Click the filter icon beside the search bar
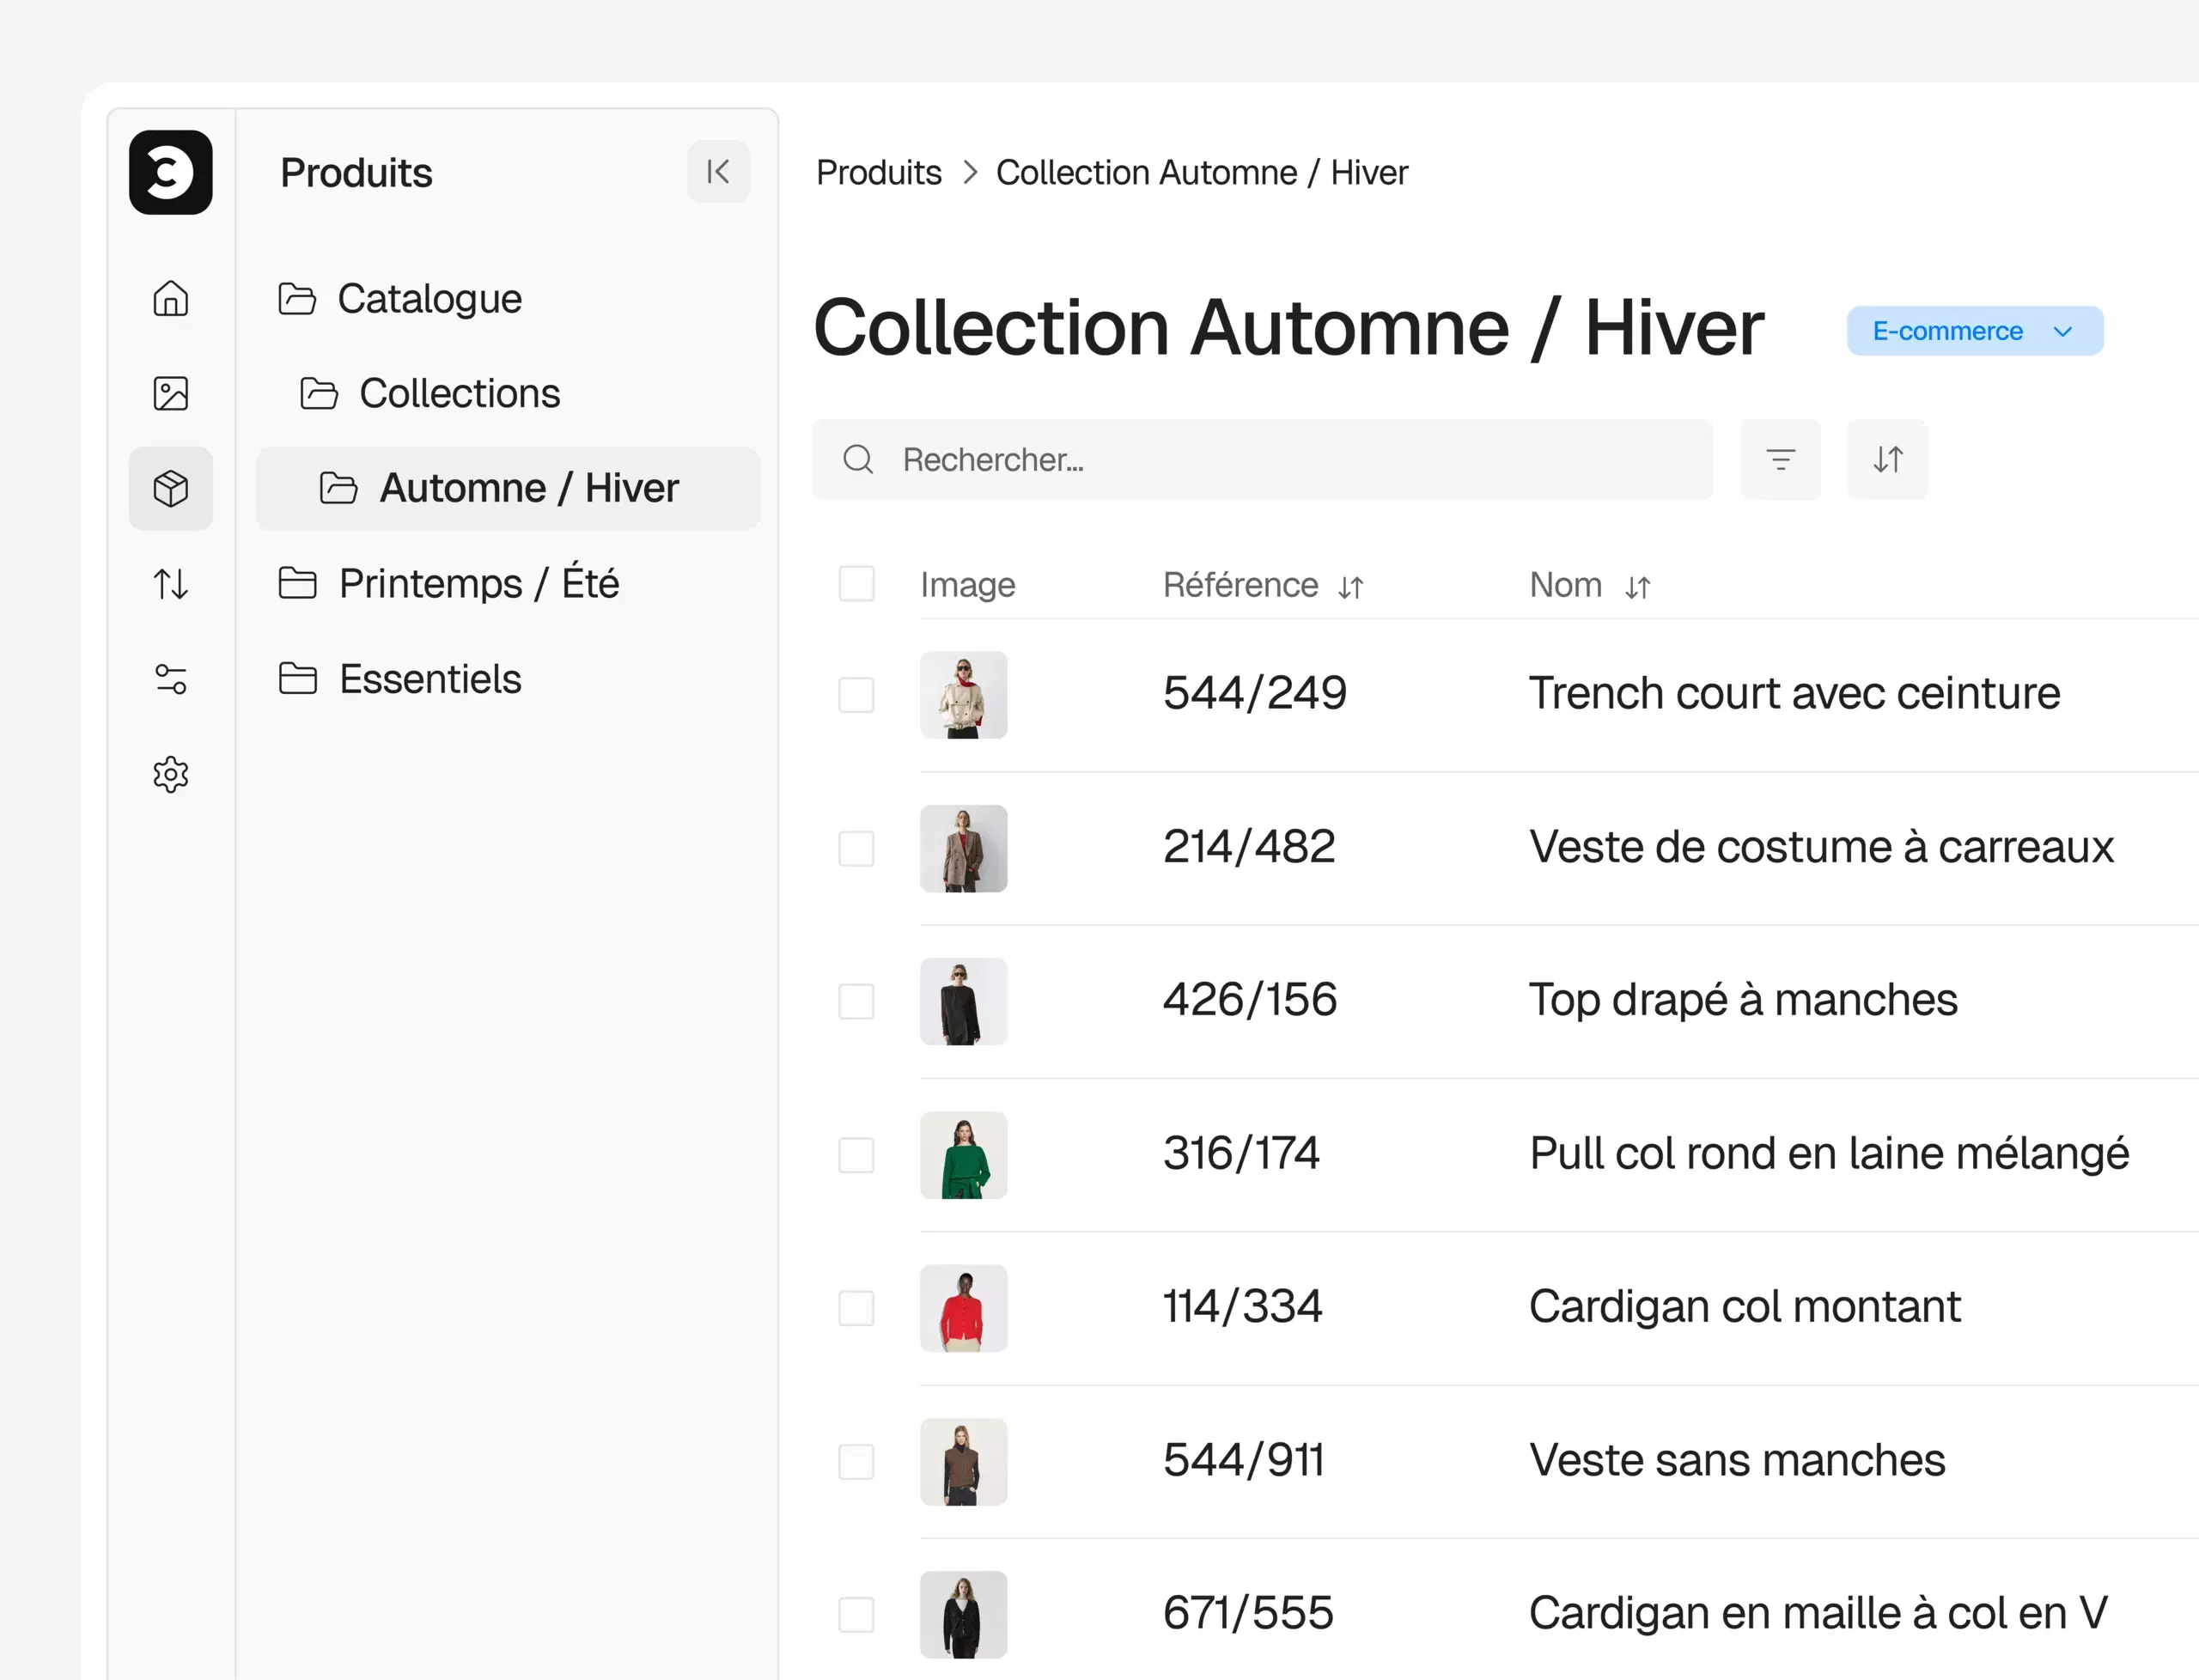The image size is (2199, 1680). pos(1779,459)
